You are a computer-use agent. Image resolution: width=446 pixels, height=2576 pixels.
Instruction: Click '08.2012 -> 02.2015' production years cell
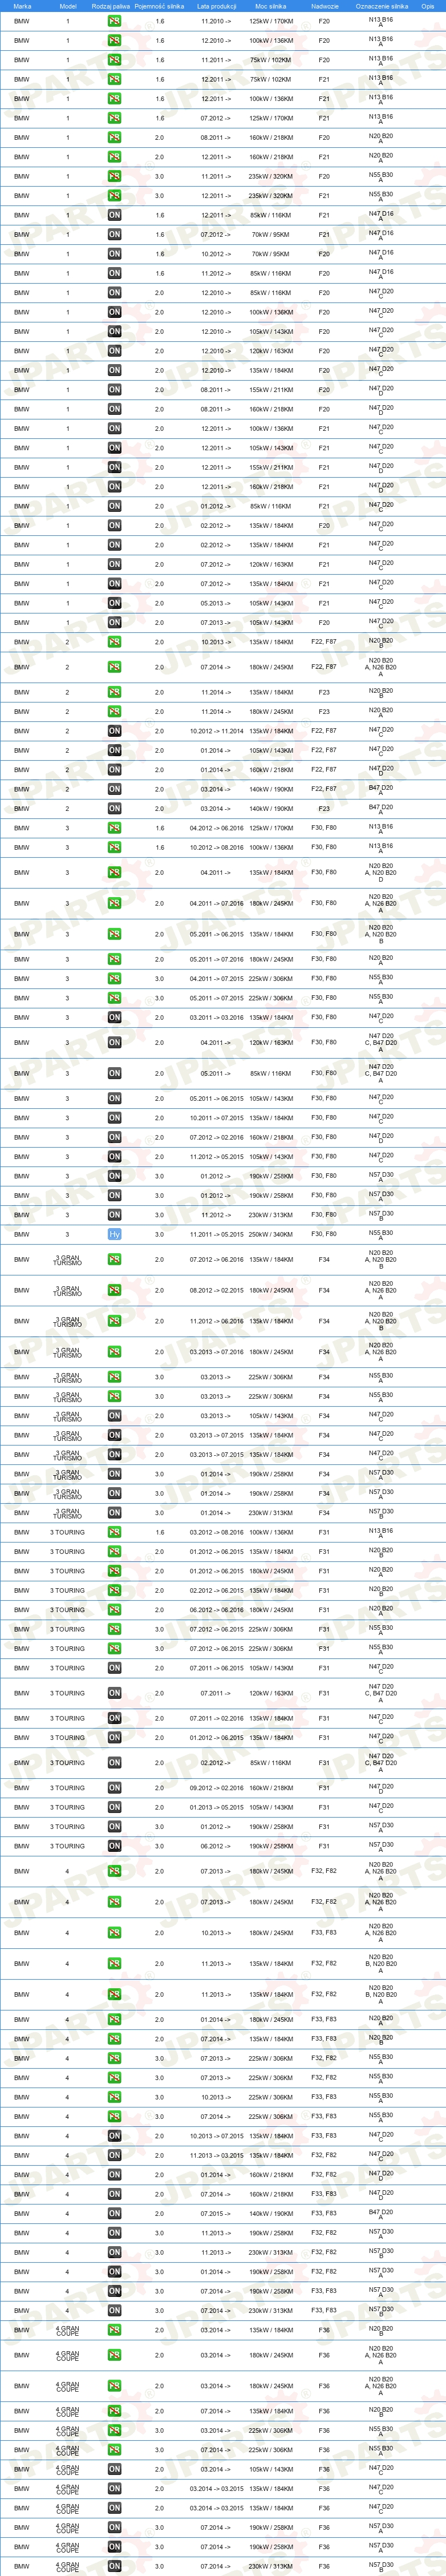click(x=217, y=1290)
